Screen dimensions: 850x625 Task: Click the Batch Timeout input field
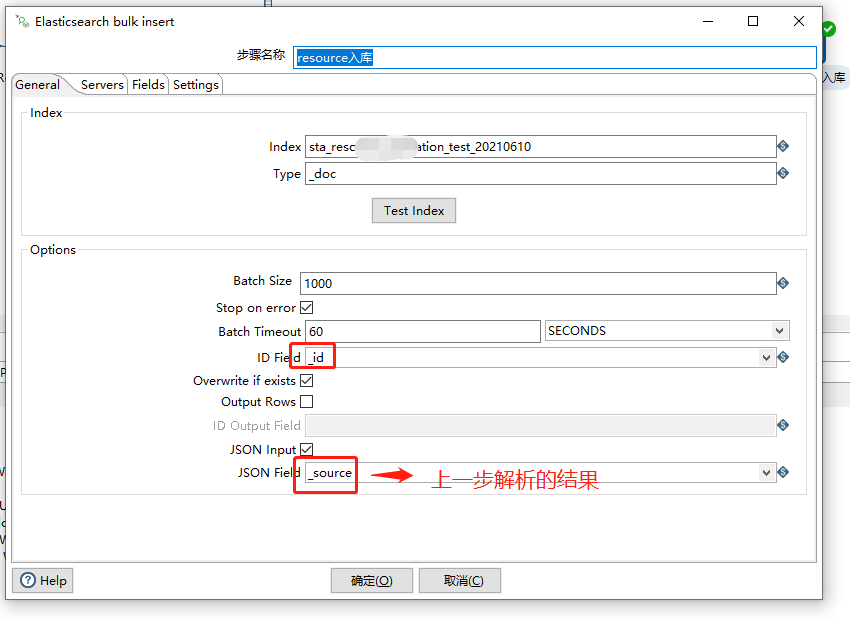click(x=423, y=331)
